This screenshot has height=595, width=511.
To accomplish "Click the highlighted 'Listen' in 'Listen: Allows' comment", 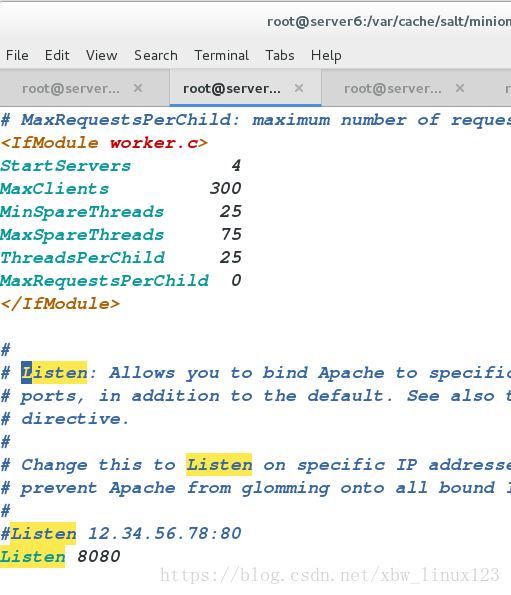I will [x=54, y=373].
